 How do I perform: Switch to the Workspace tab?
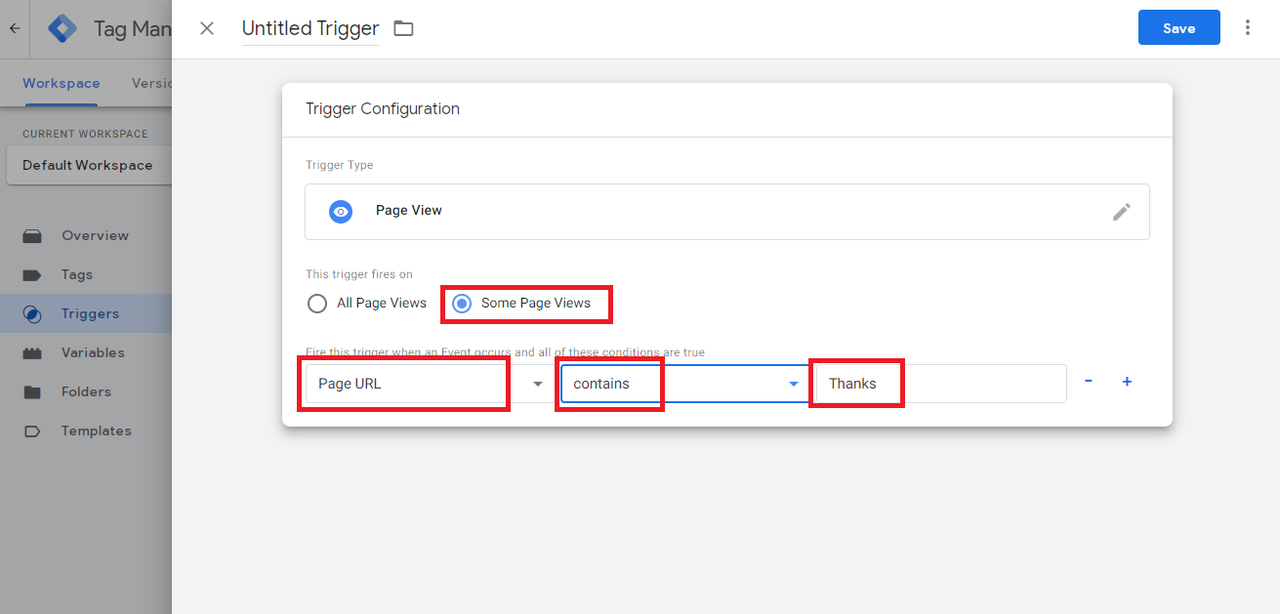pos(61,83)
